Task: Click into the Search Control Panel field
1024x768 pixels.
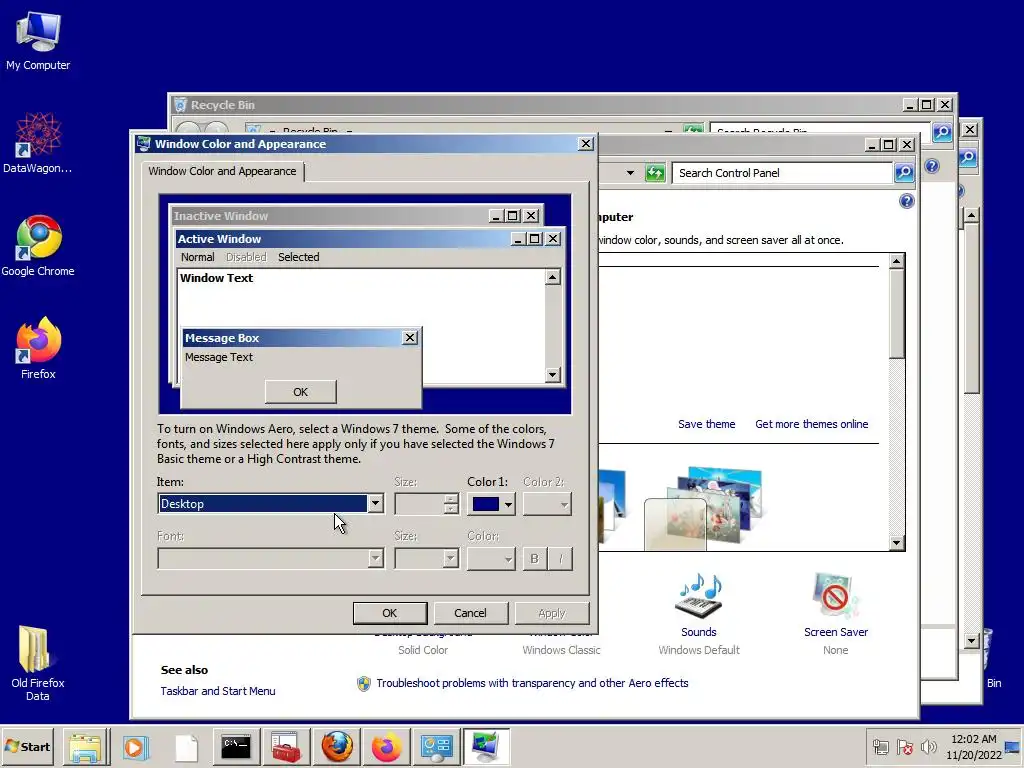Action: [784, 173]
